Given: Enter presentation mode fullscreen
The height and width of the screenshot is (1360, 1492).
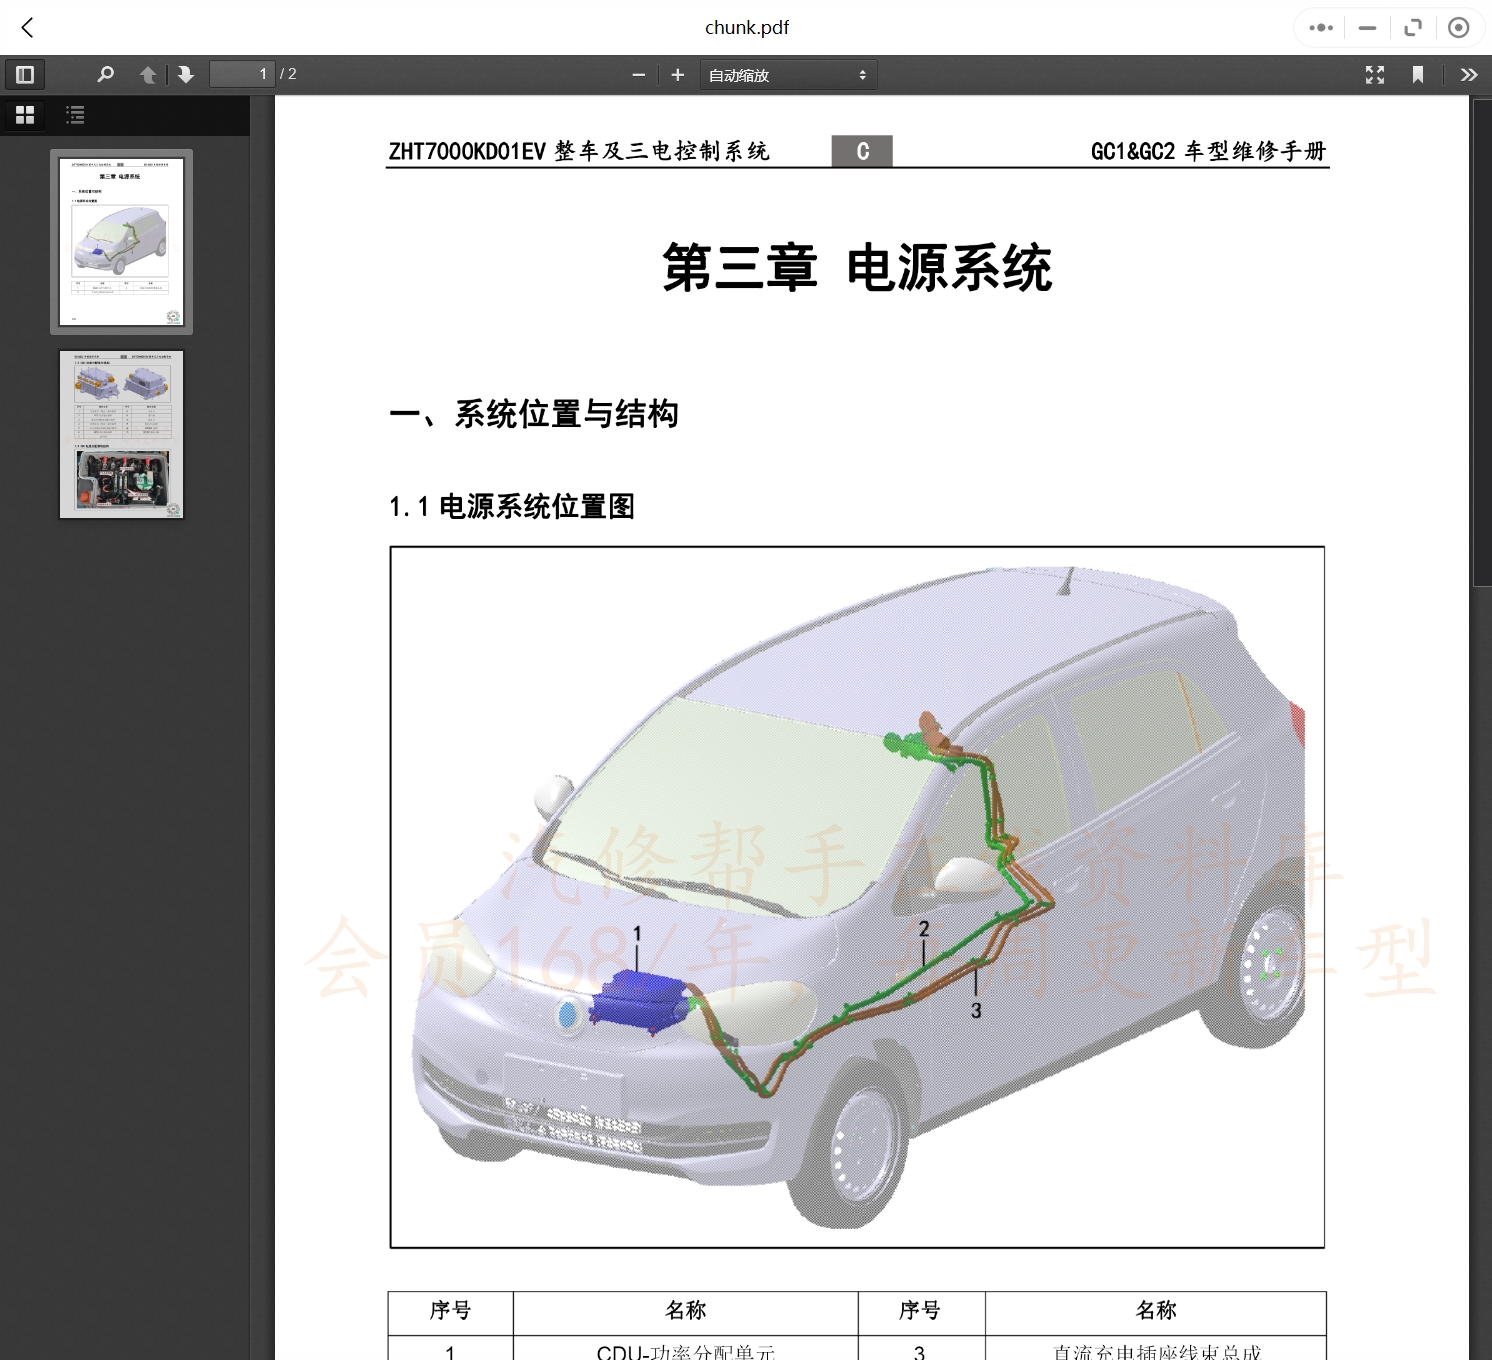Looking at the screenshot, I should tap(1375, 74).
